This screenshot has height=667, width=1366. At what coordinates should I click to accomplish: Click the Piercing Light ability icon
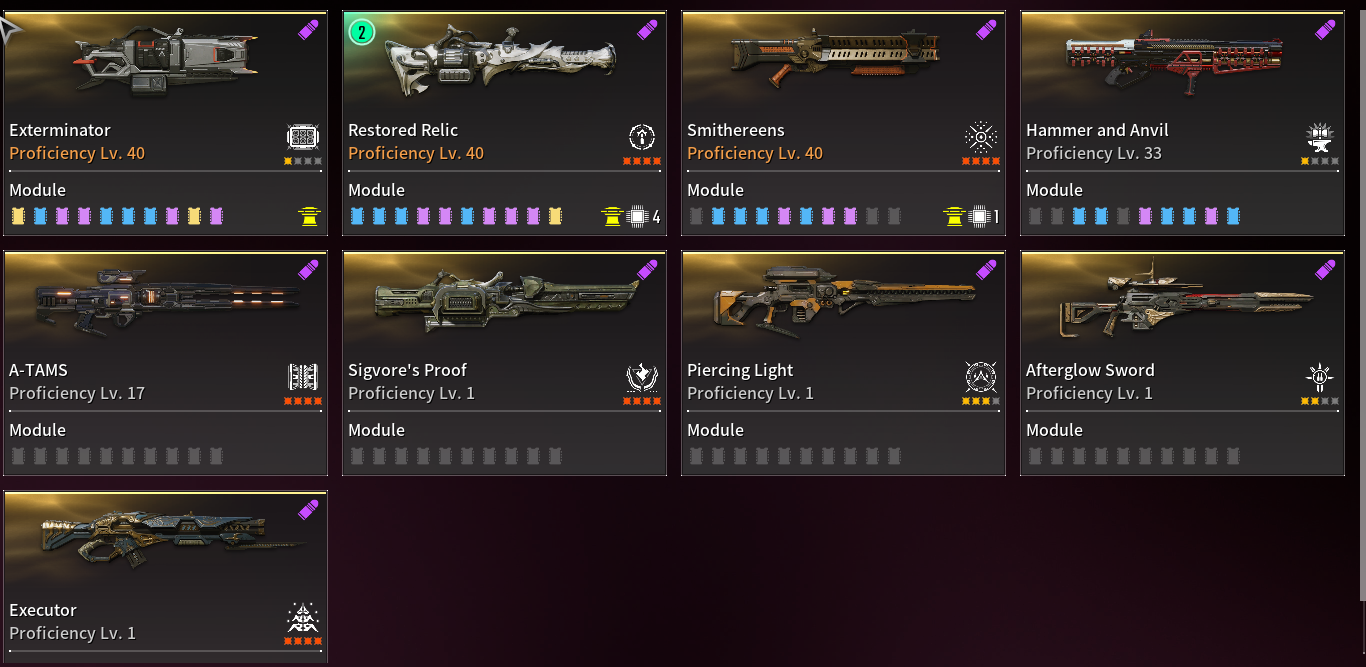tap(981, 377)
